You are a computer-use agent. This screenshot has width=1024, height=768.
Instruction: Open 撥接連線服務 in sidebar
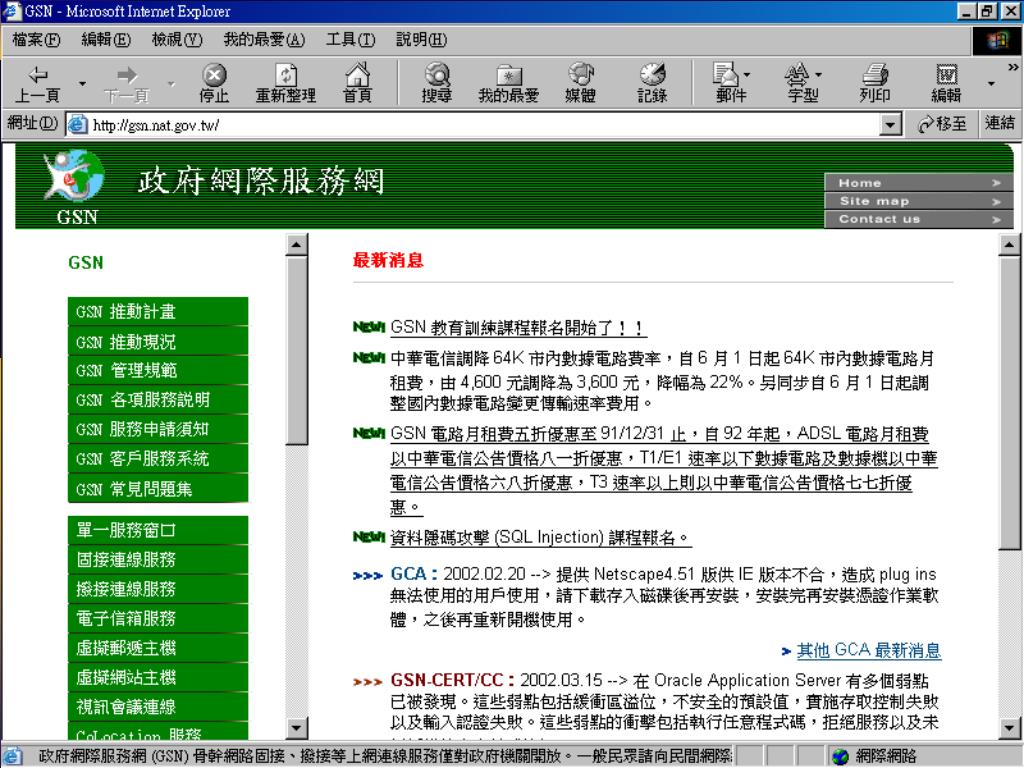point(158,589)
